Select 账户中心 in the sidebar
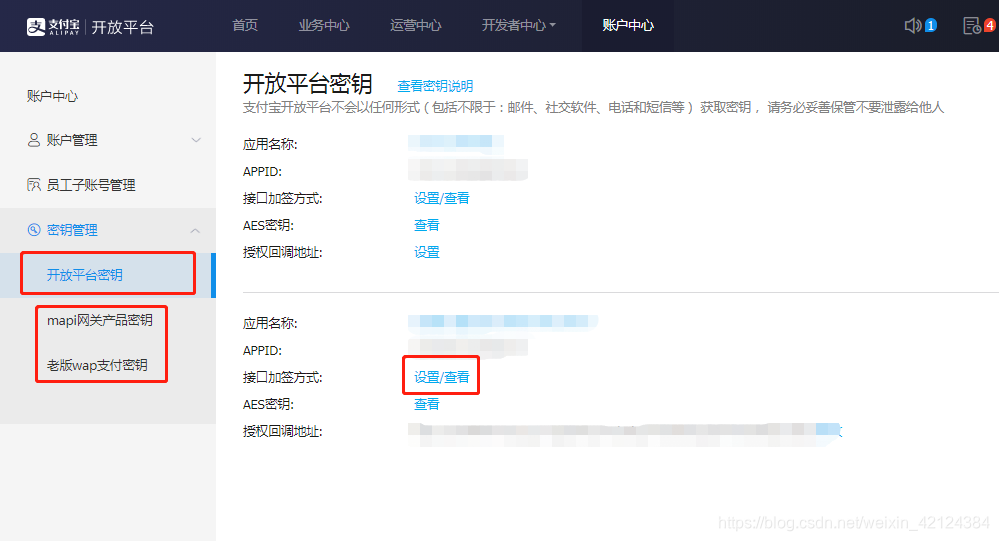Screen dimensions: 999x541 tap(52, 96)
